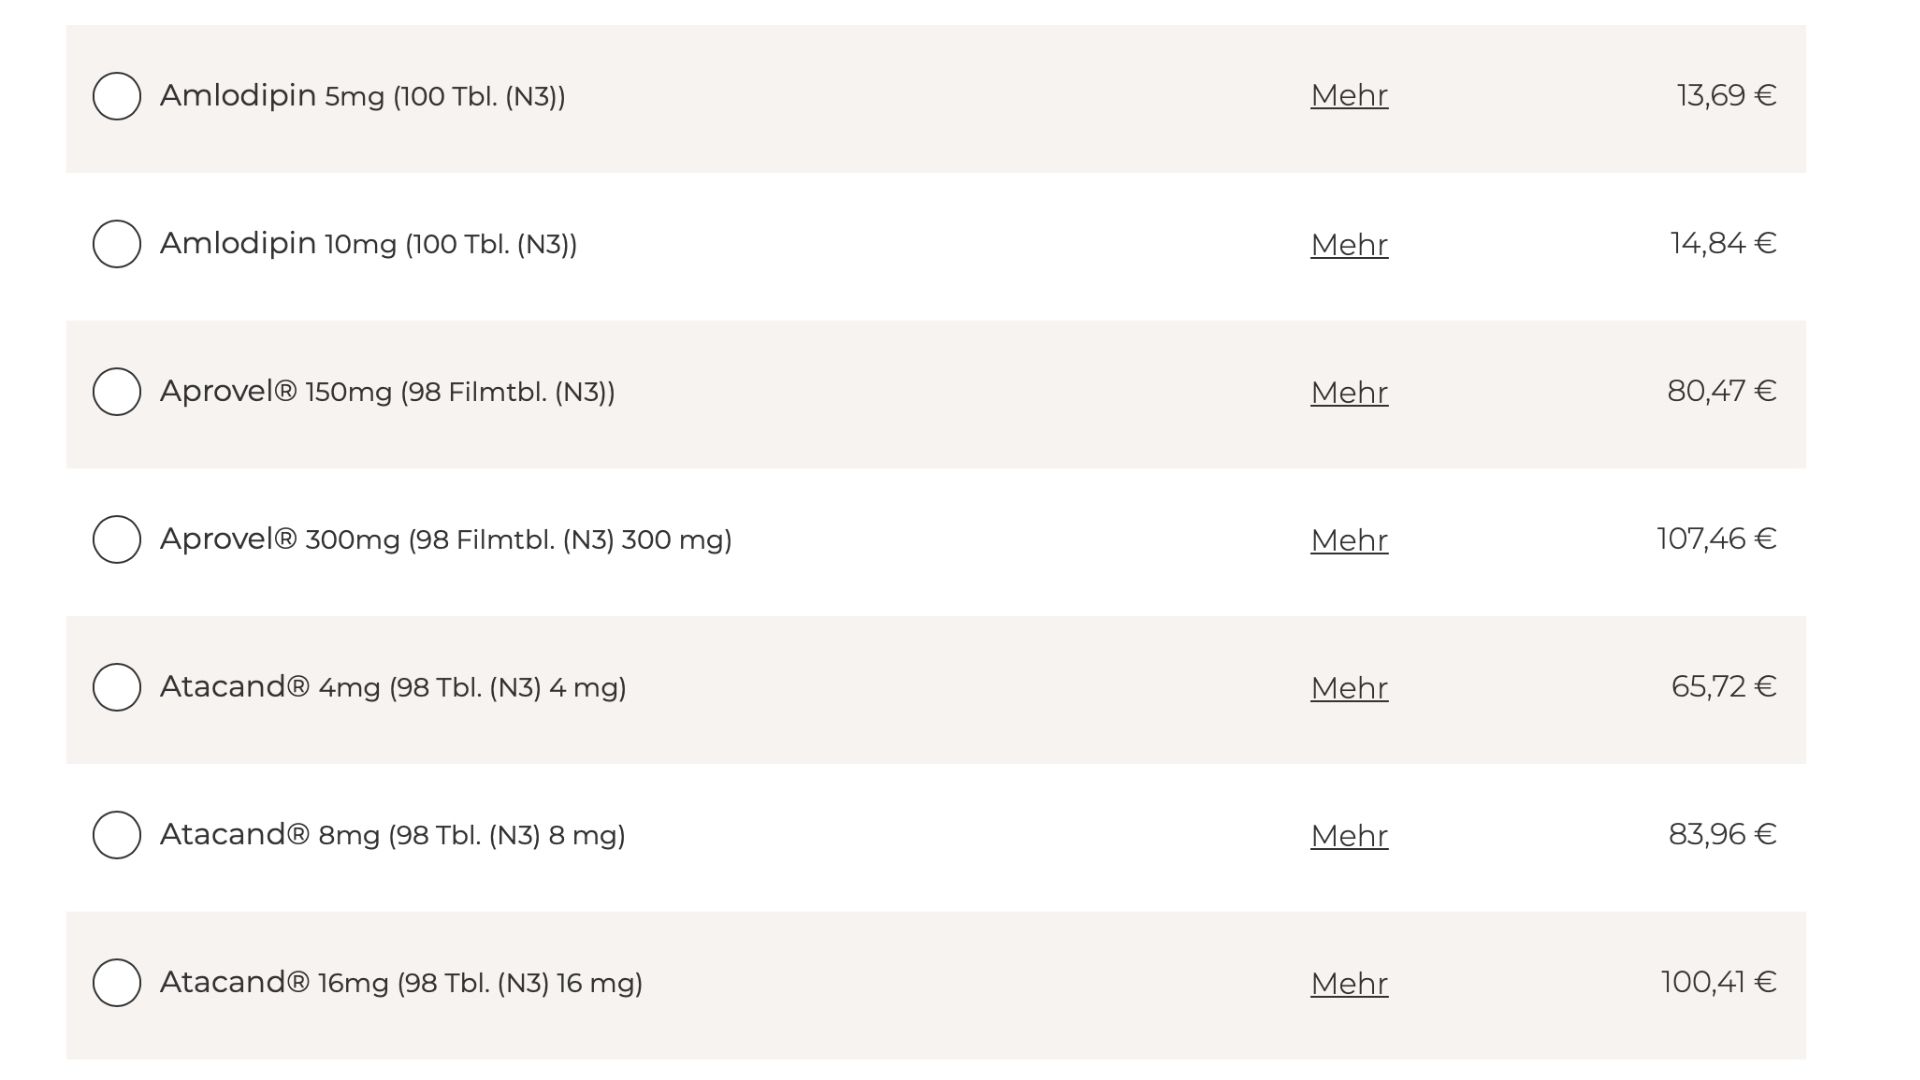Open Mehr link for Amlodipin 5mg
The width and height of the screenshot is (1920, 1080).
(1349, 96)
